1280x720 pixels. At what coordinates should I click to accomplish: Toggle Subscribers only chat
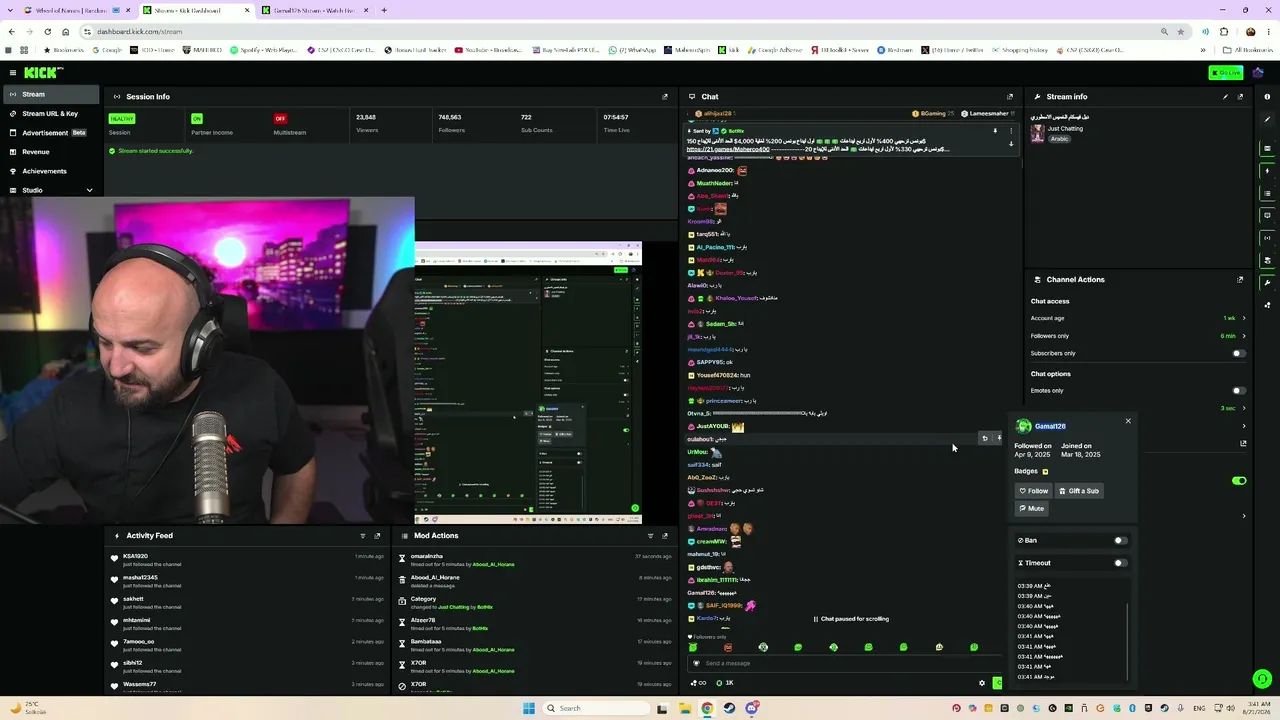pyautogui.click(x=1238, y=353)
